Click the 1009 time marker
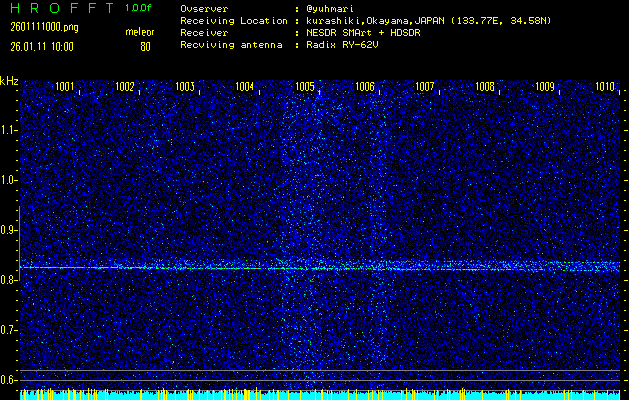The width and height of the screenshot is (629, 400). [545, 86]
